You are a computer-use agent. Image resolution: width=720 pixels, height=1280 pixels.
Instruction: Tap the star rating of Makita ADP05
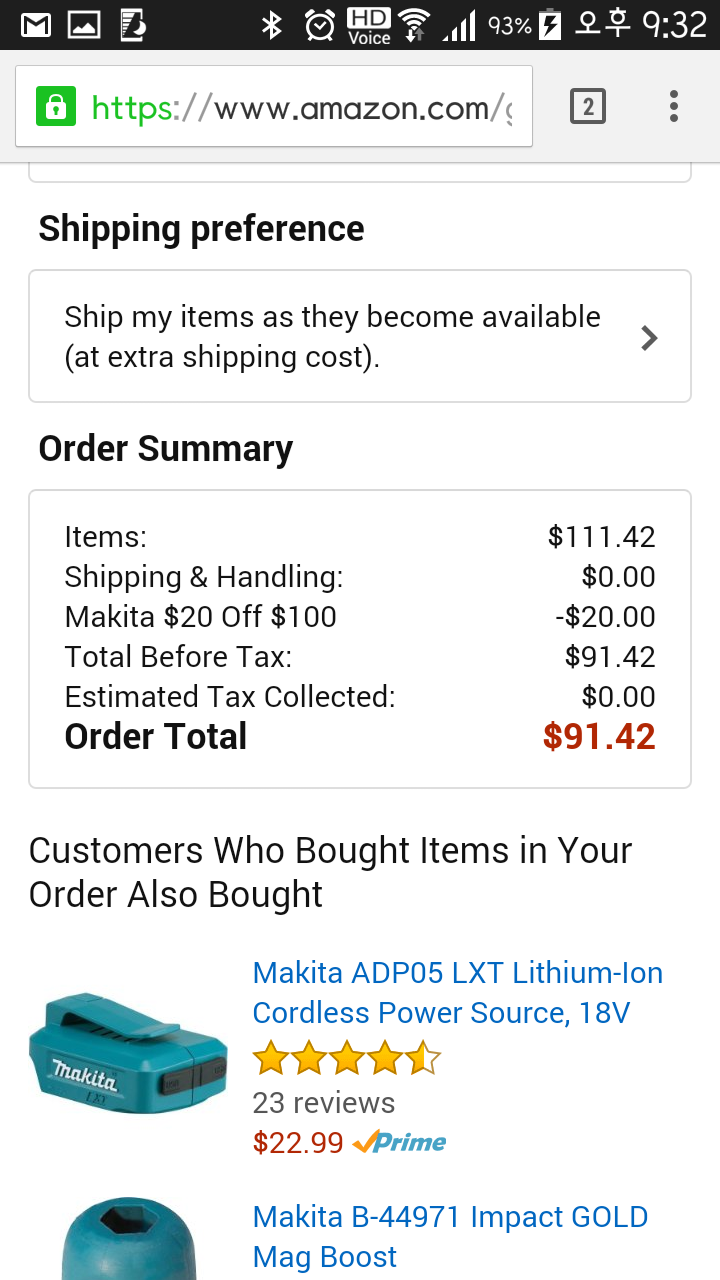[346, 1058]
